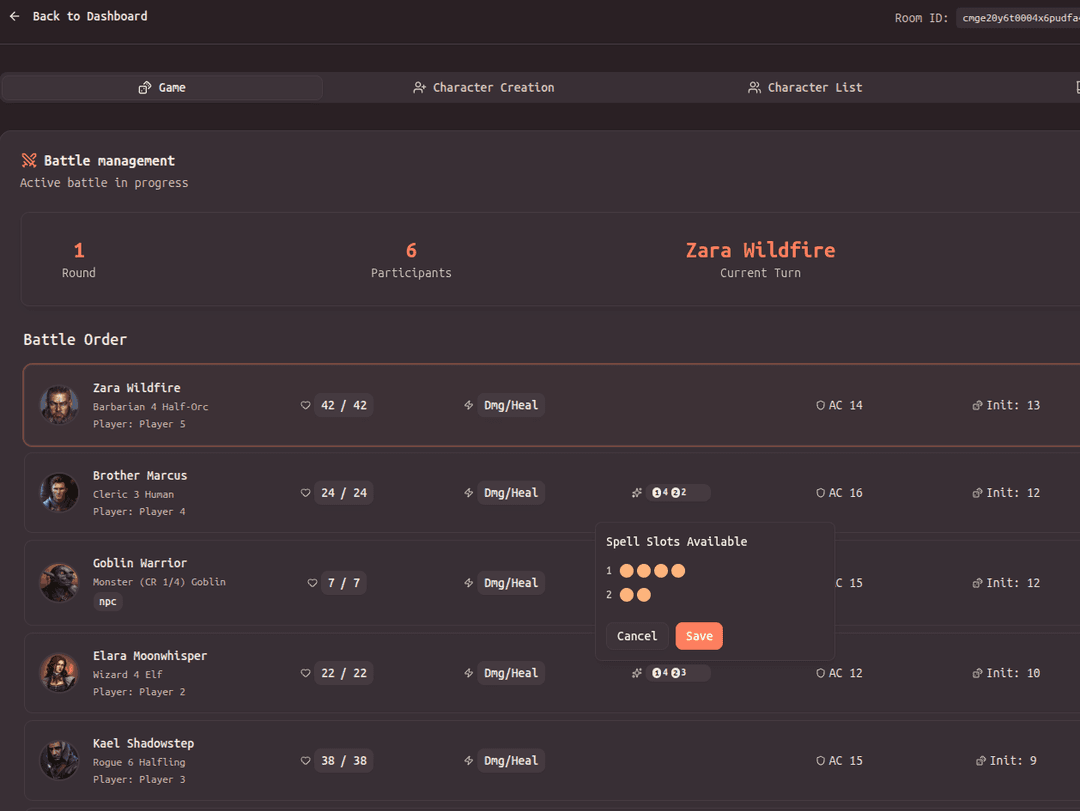Open Dmg/Heal for Kael Shadowstep
The height and width of the screenshot is (811, 1080).
511,760
